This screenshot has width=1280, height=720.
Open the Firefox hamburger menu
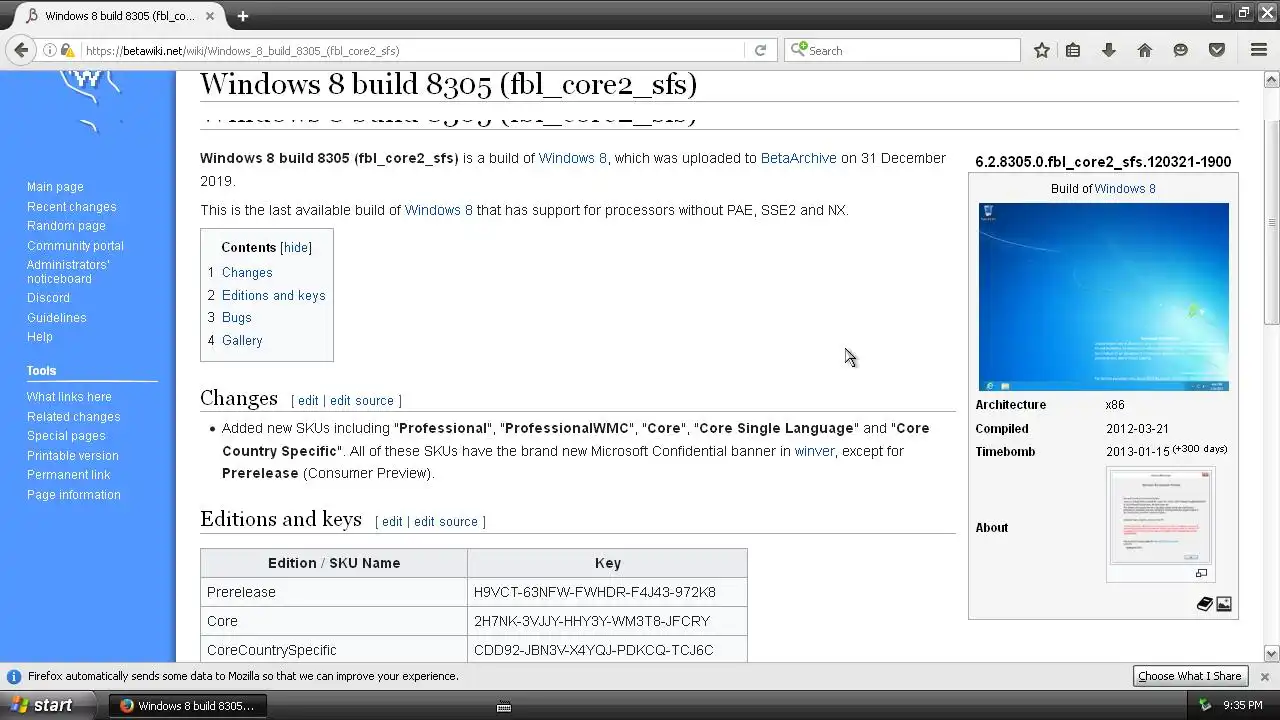click(x=1259, y=50)
